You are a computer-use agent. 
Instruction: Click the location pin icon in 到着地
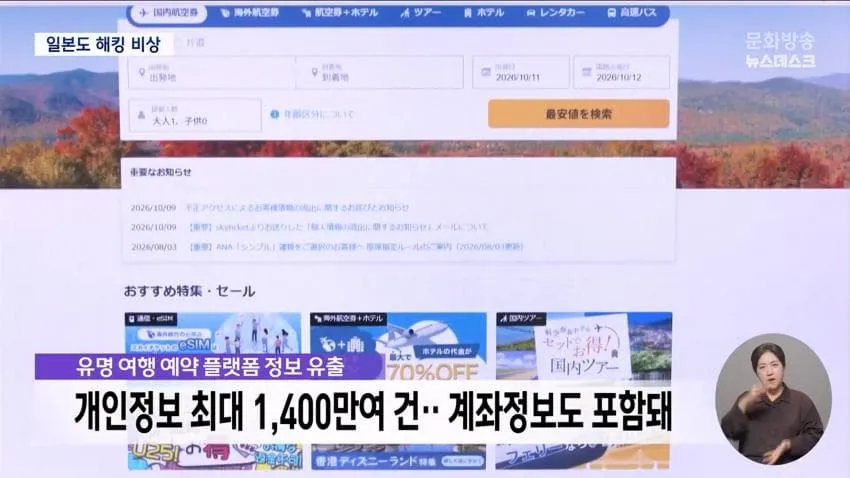[x=314, y=72]
